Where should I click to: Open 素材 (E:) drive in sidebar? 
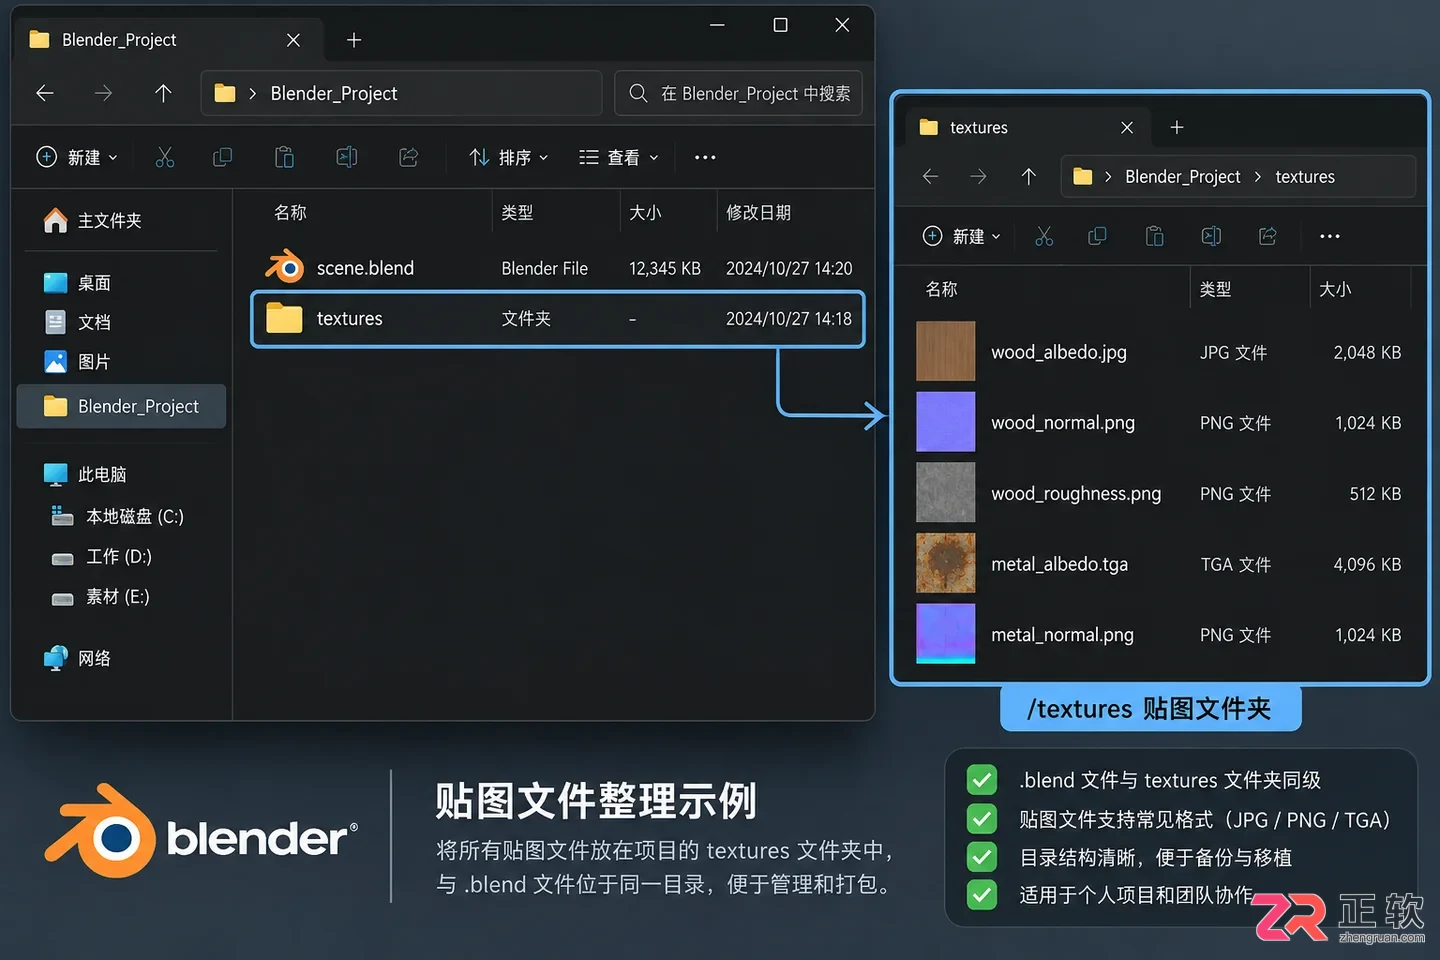pyautogui.click(x=101, y=596)
